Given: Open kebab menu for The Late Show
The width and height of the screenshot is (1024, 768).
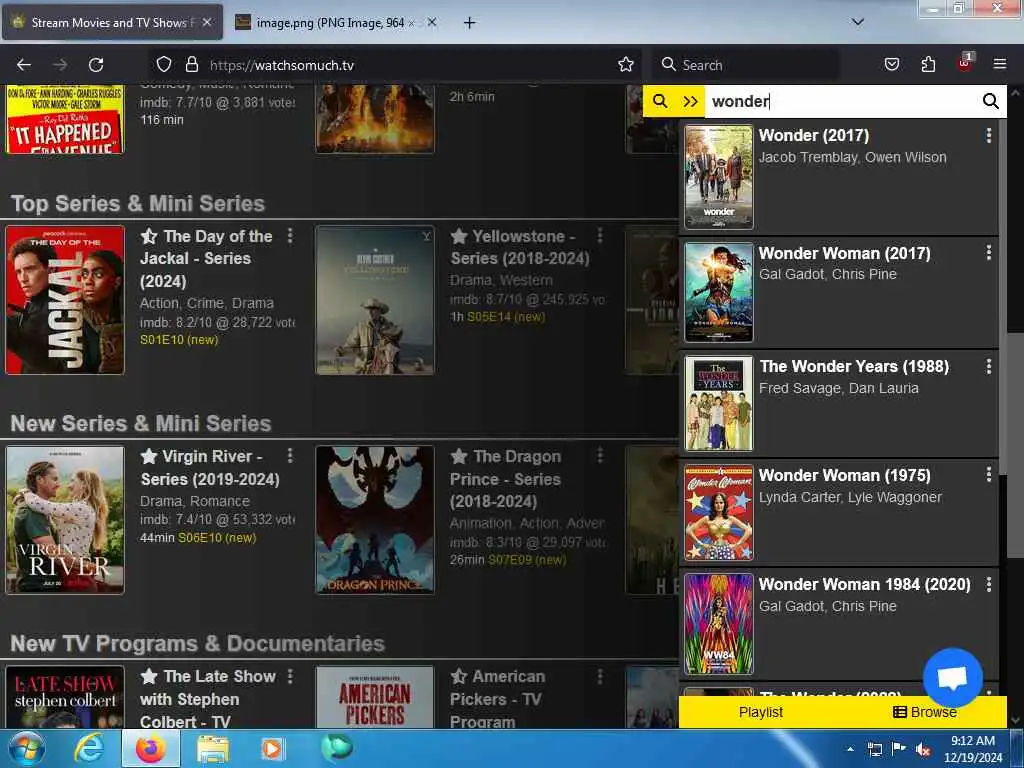Looking at the screenshot, I should tap(290, 676).
